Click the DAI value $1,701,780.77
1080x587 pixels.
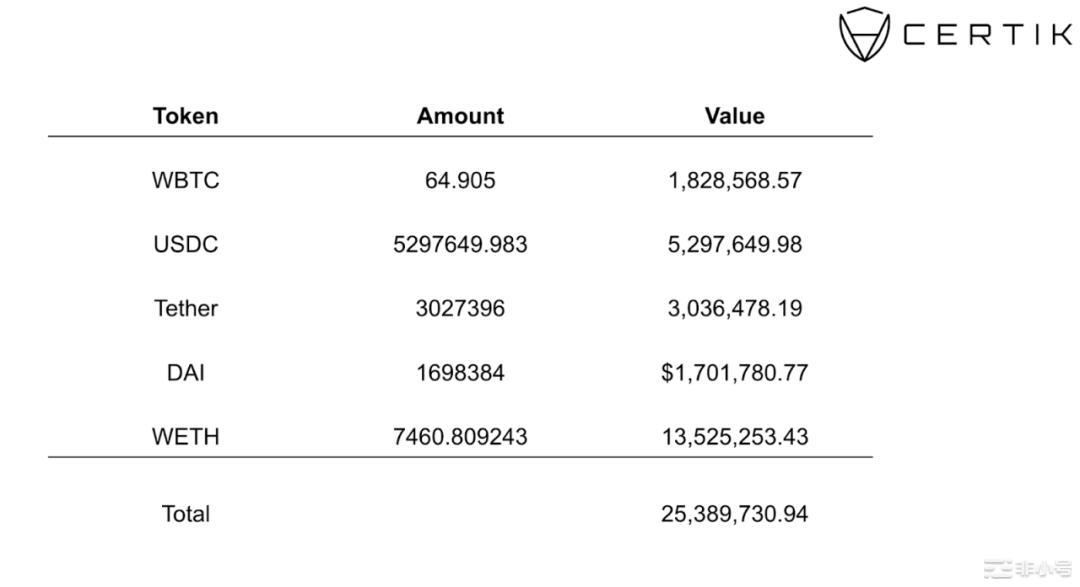(734, 372)
